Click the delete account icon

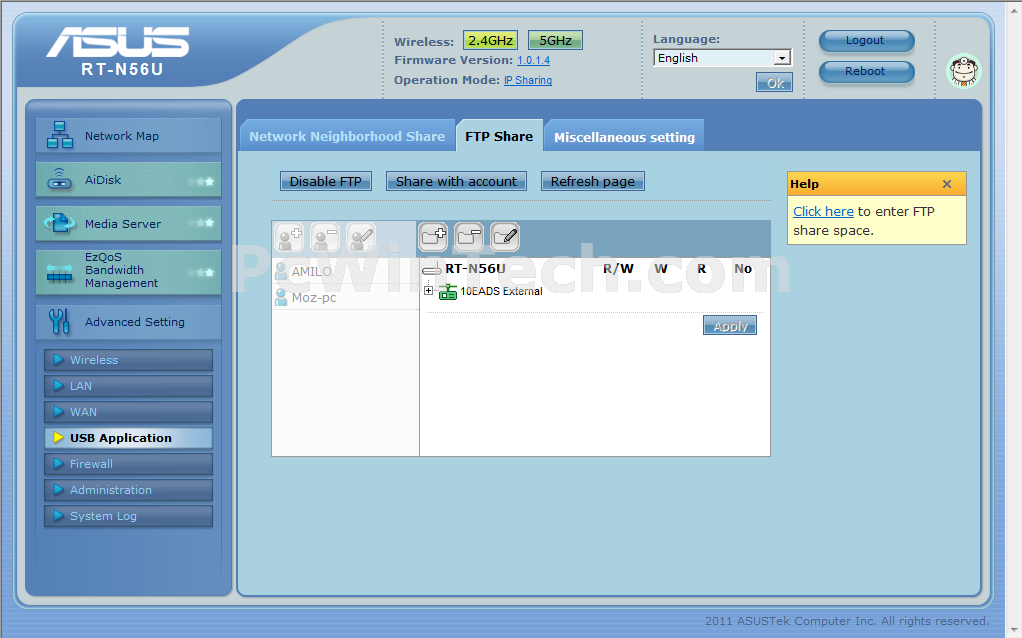point(325,237)
